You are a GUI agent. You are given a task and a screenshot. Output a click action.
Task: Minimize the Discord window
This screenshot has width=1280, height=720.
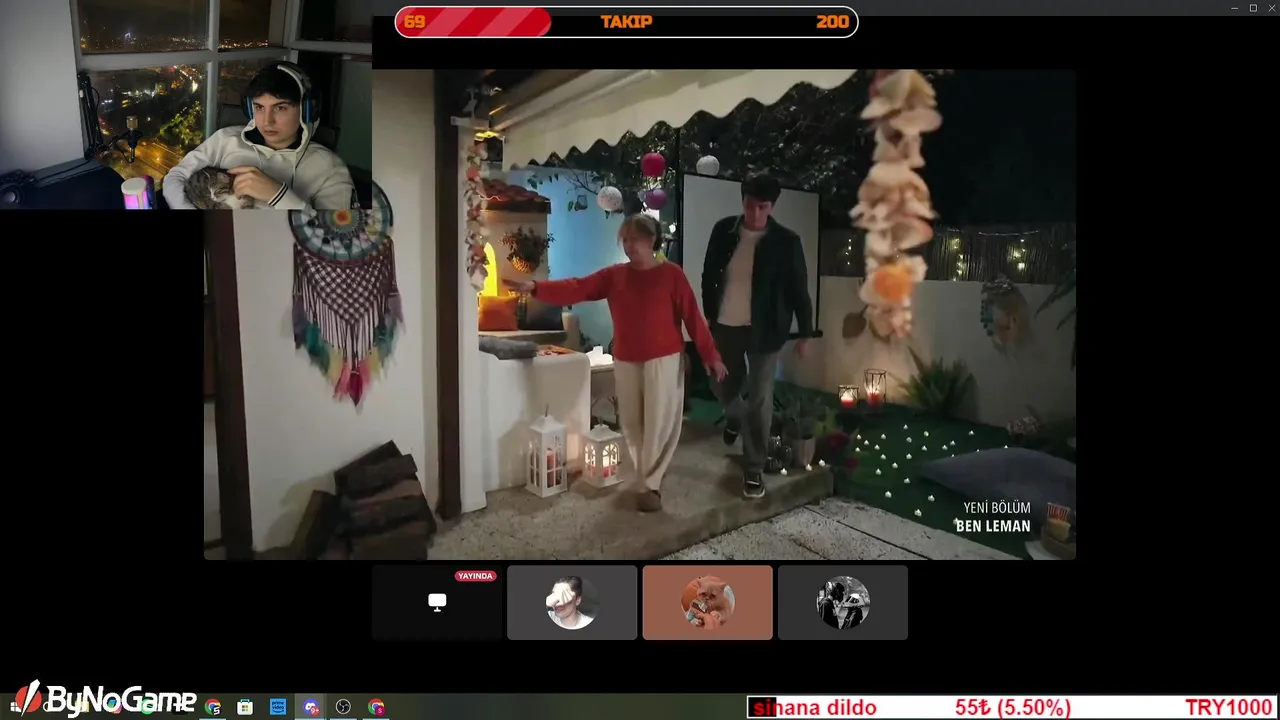click(x=1234, y=8)
